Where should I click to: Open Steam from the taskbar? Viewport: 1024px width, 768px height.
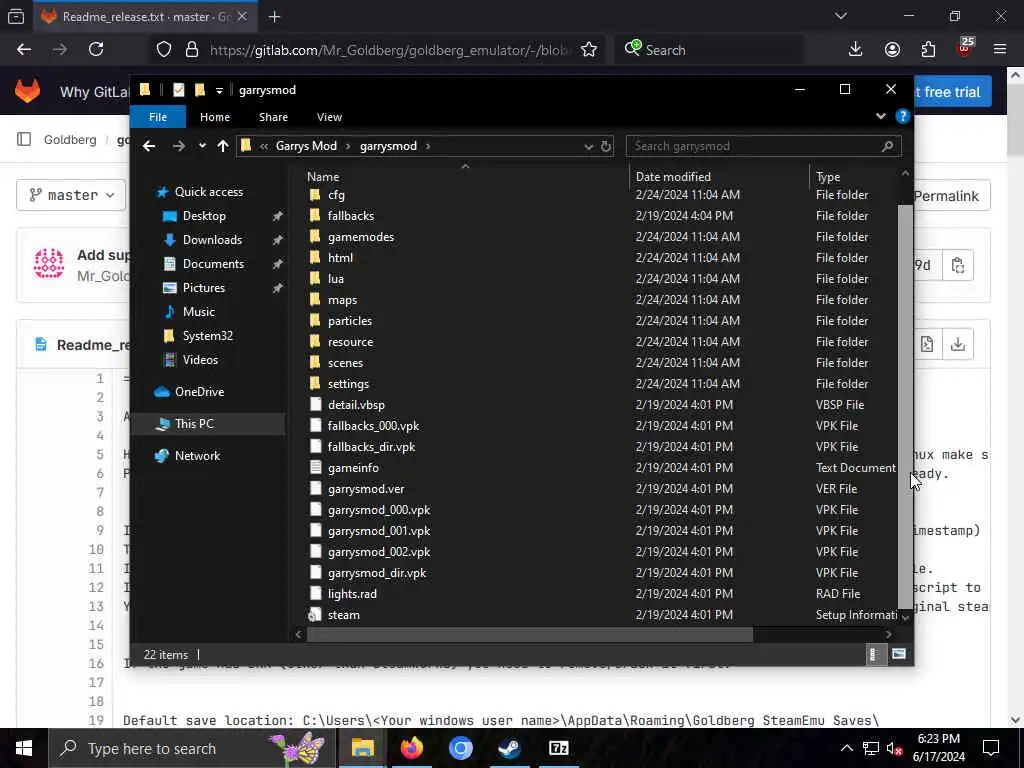(509, 748)
